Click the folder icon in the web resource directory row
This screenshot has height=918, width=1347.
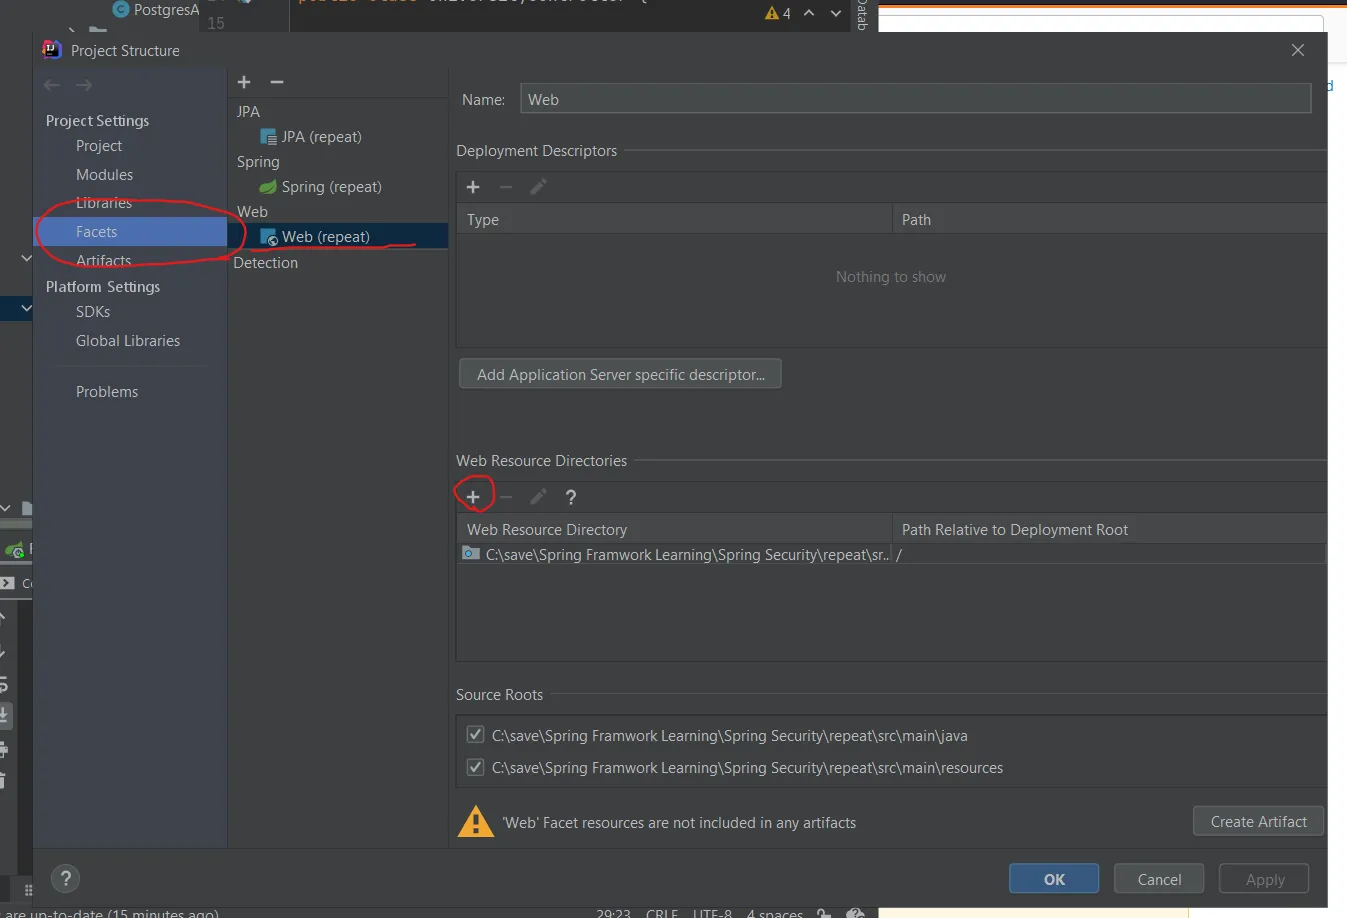[x=471, y=554]
